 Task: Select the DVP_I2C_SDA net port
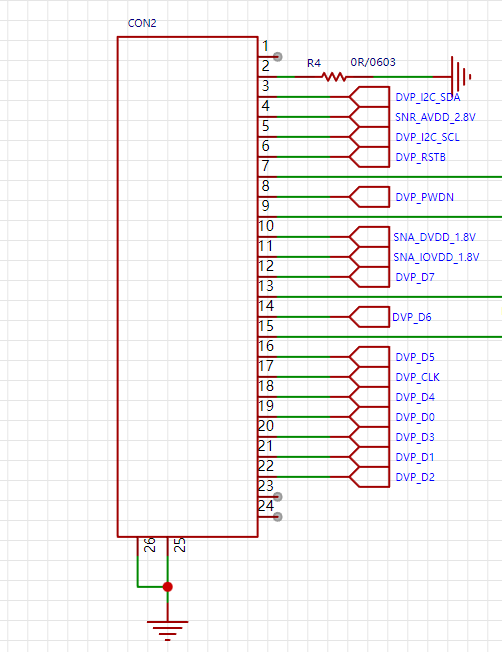click(369, 97)
